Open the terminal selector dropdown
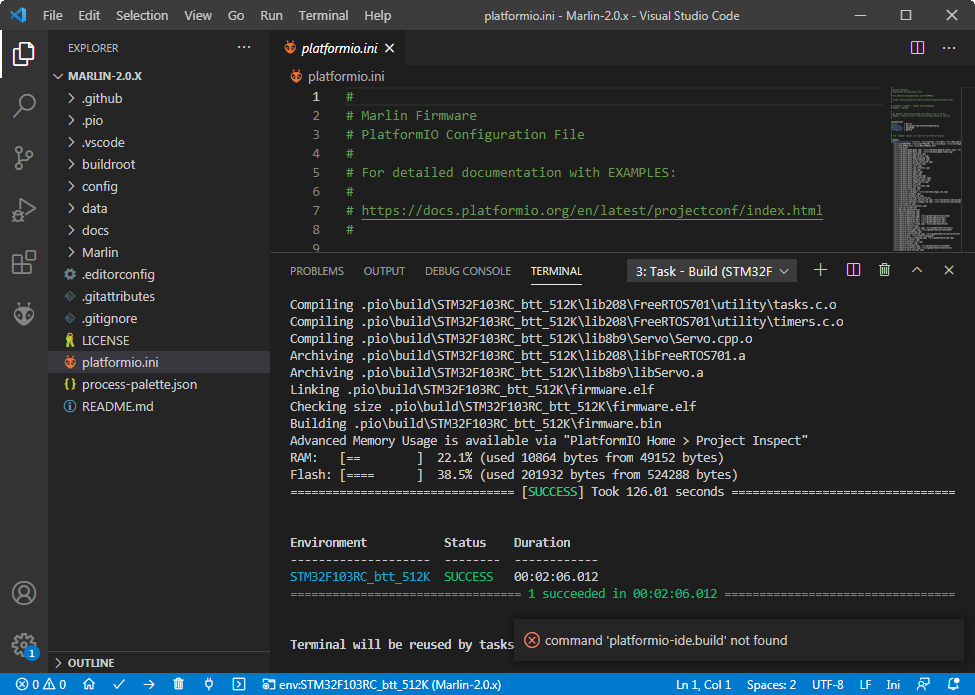 tap(712, 271)
